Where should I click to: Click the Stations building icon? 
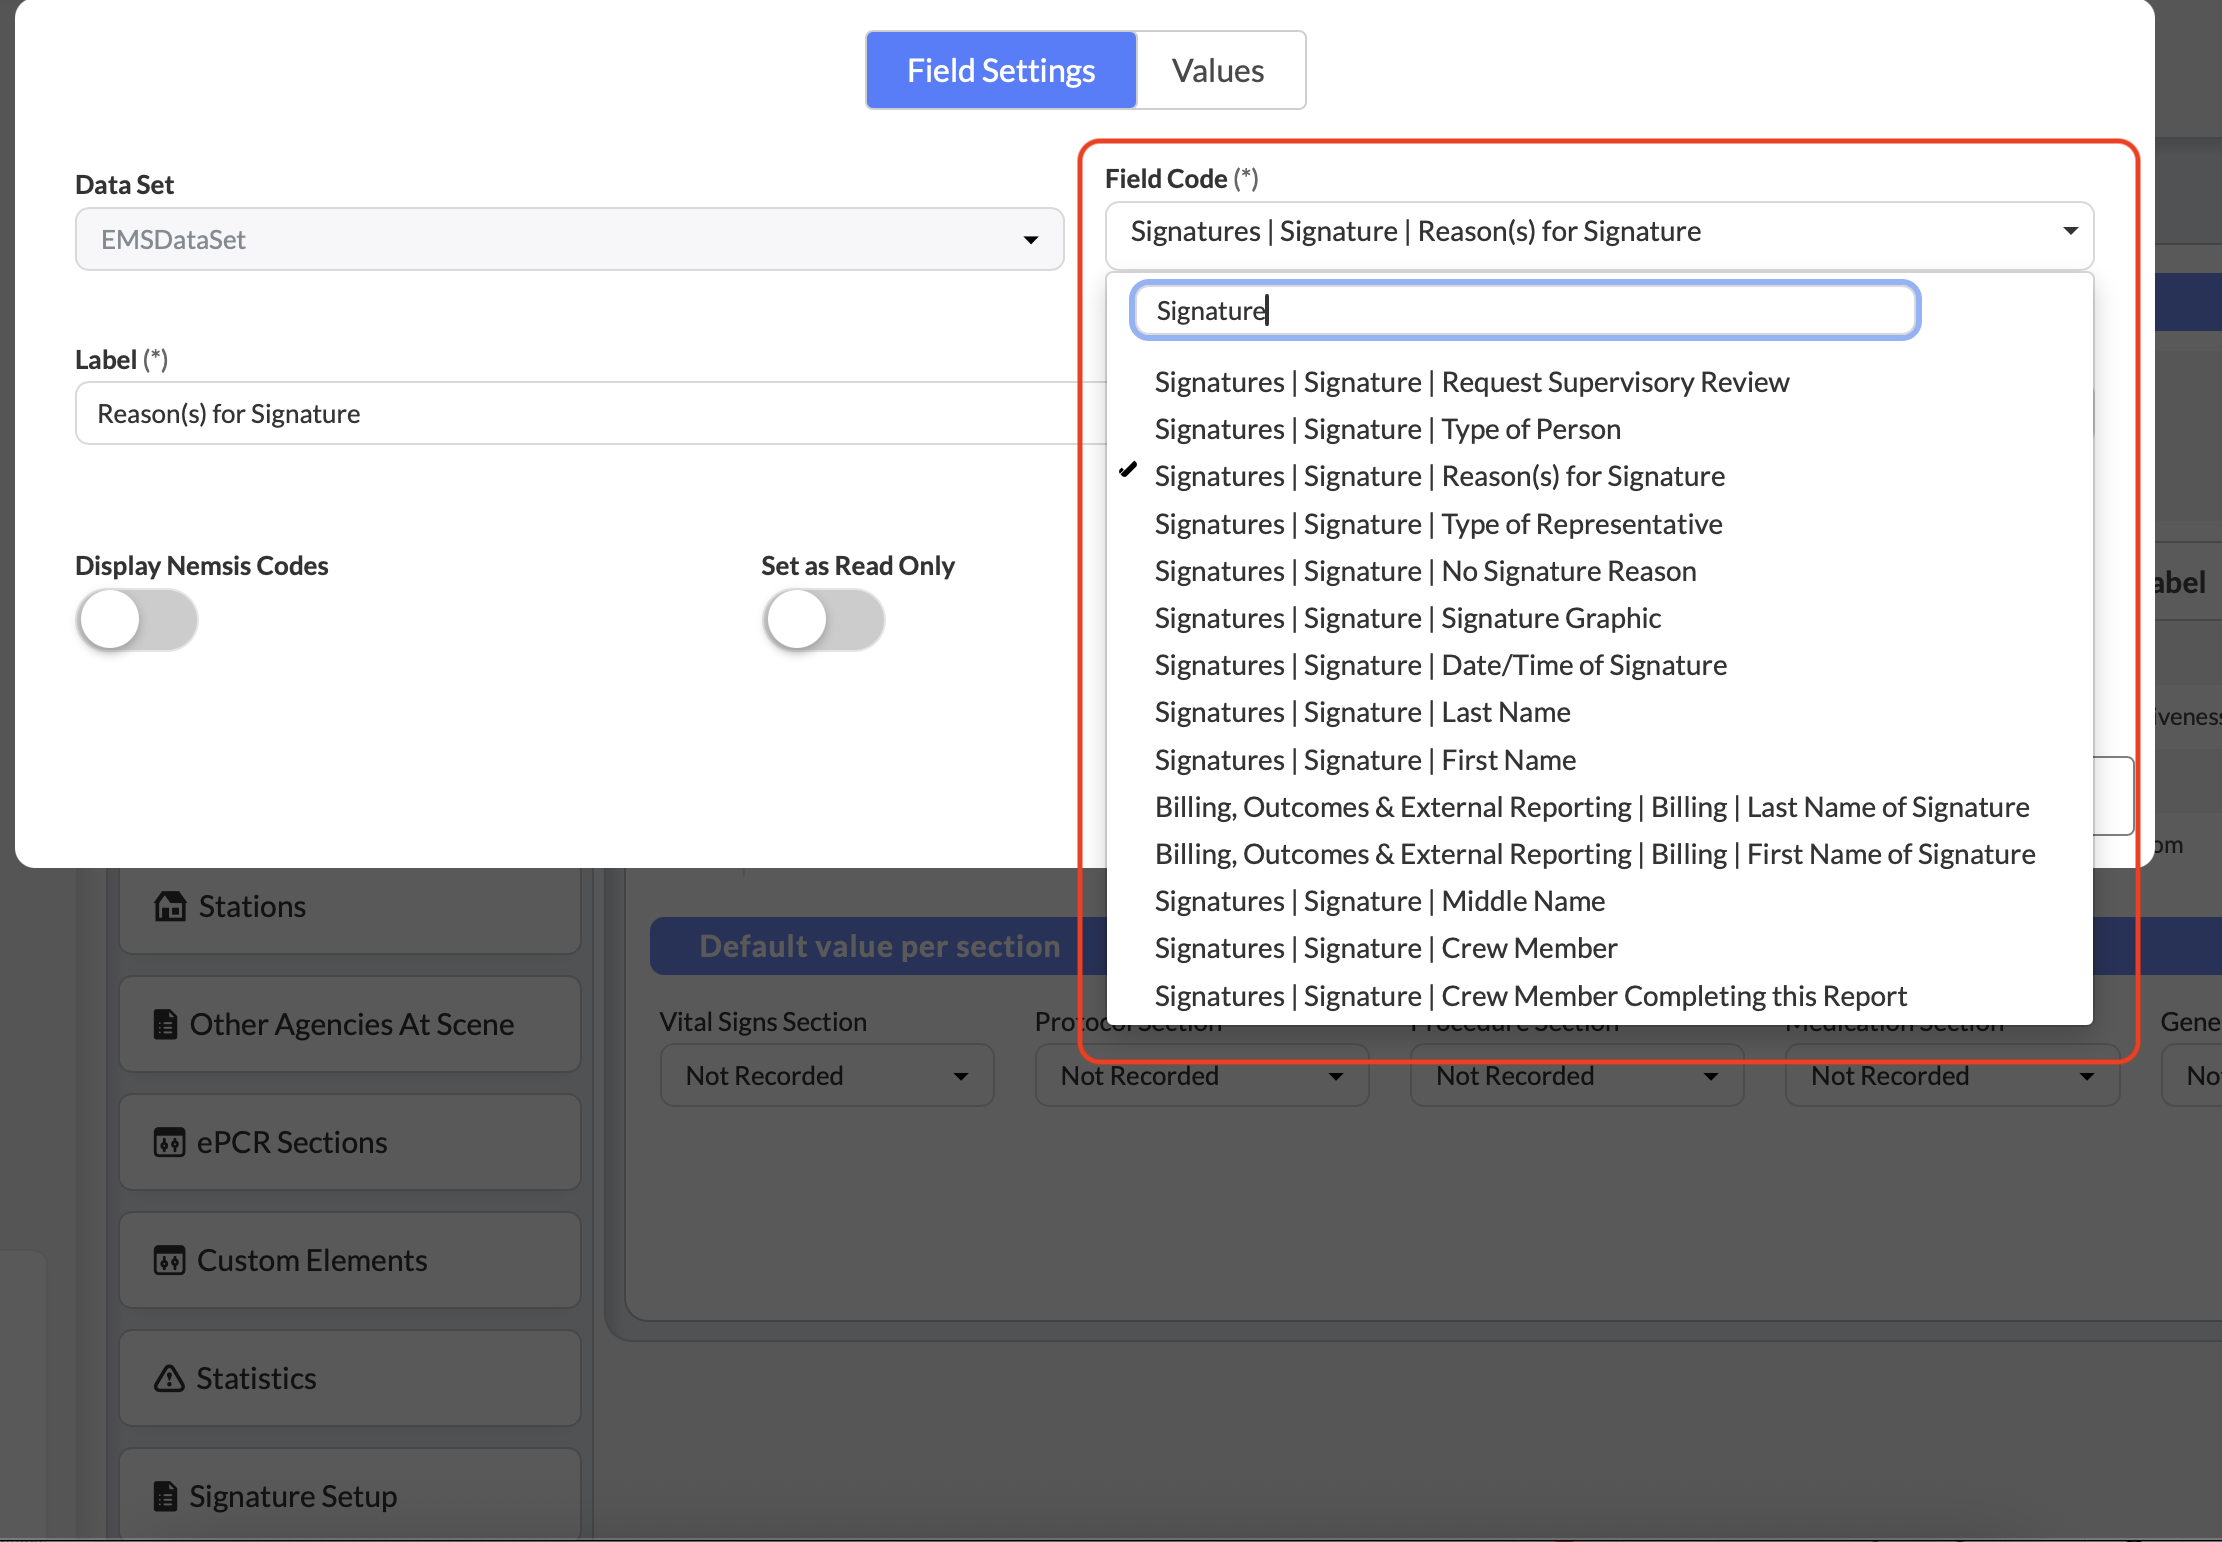click(170, 906)
